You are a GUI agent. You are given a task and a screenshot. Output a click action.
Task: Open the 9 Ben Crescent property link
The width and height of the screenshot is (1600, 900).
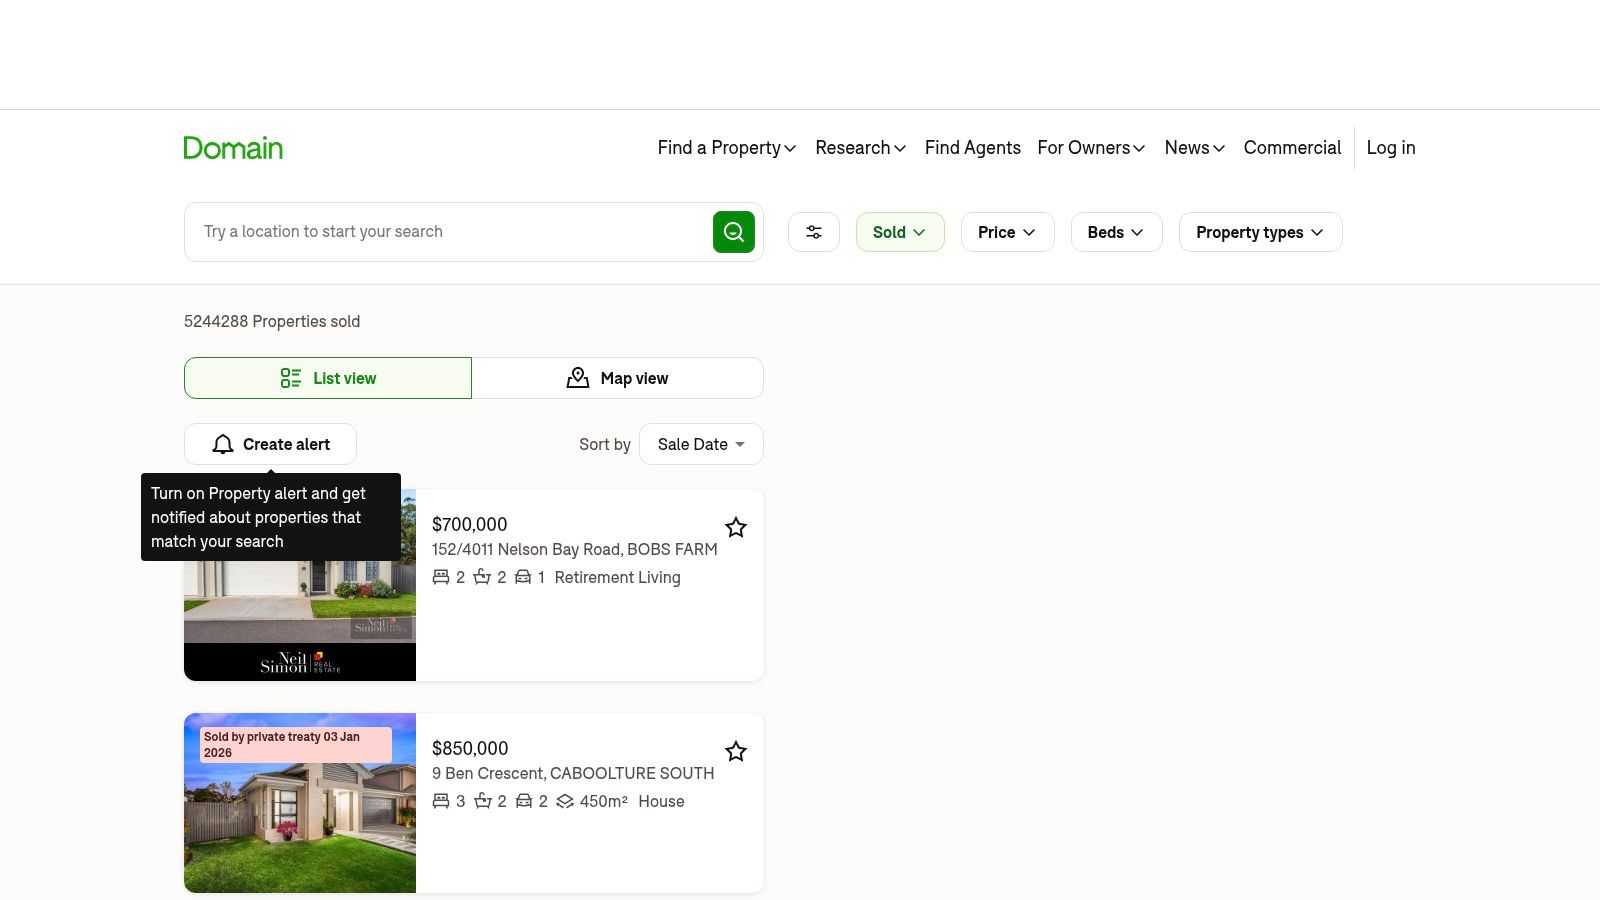tap(573, 772)
